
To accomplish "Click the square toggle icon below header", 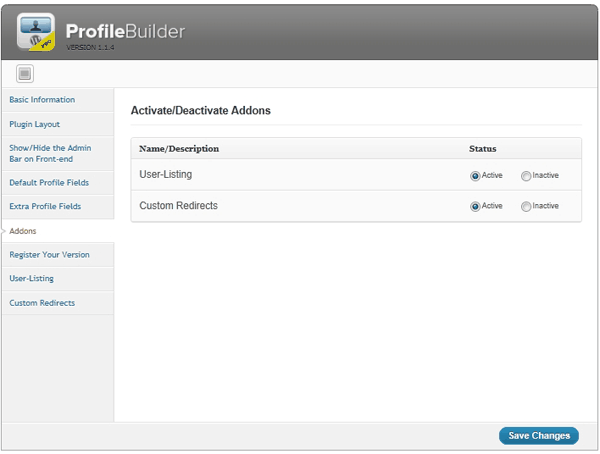I will (25, 73).
